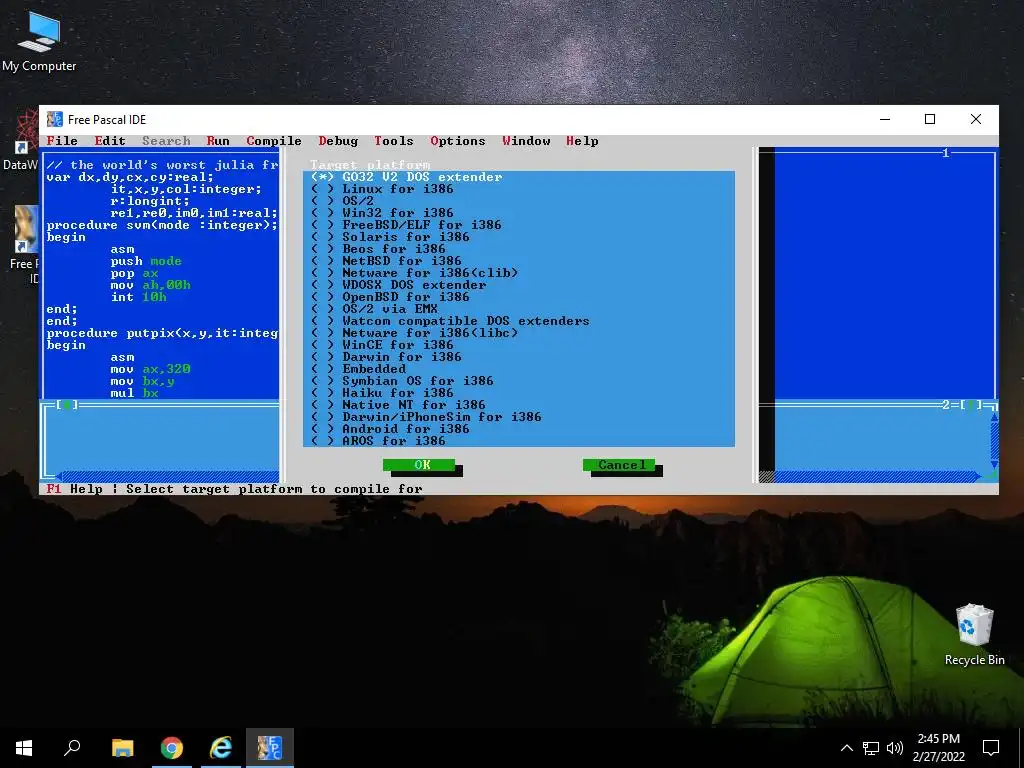Select Linux for i386 target
The height and width of the screenshot is (768, 1024).
[382, 189]
